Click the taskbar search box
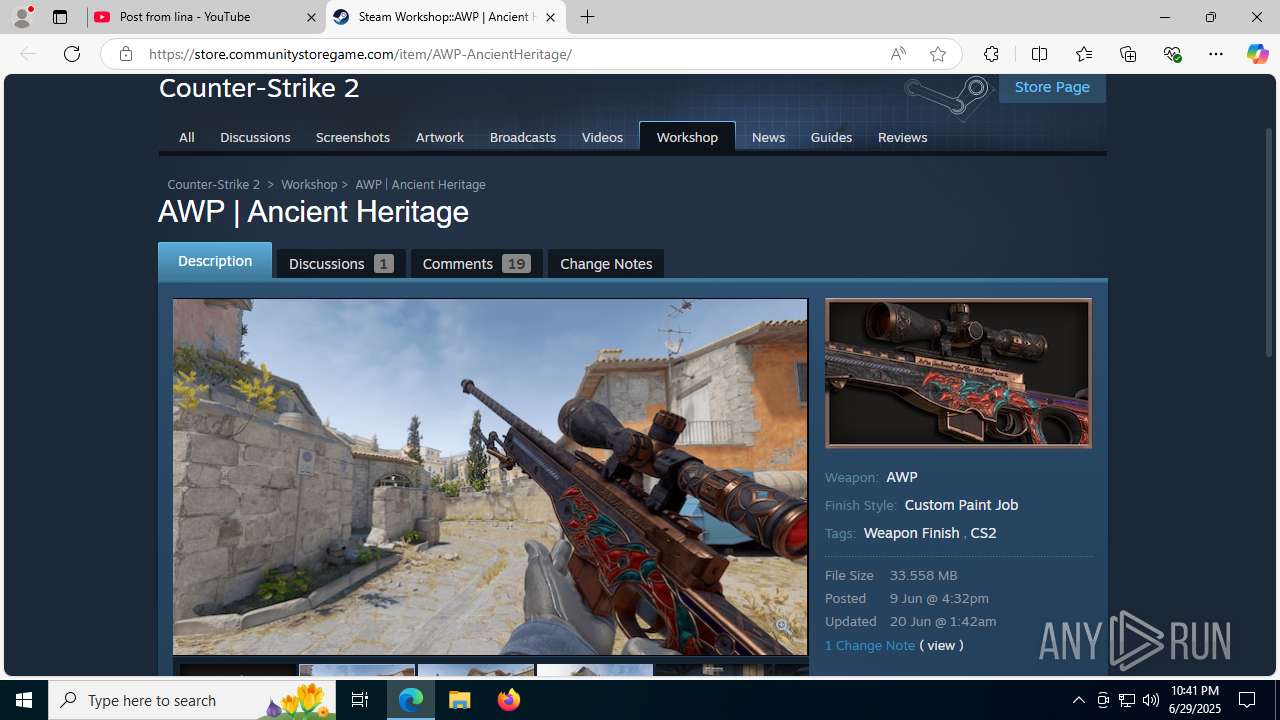 coord(191,700)
